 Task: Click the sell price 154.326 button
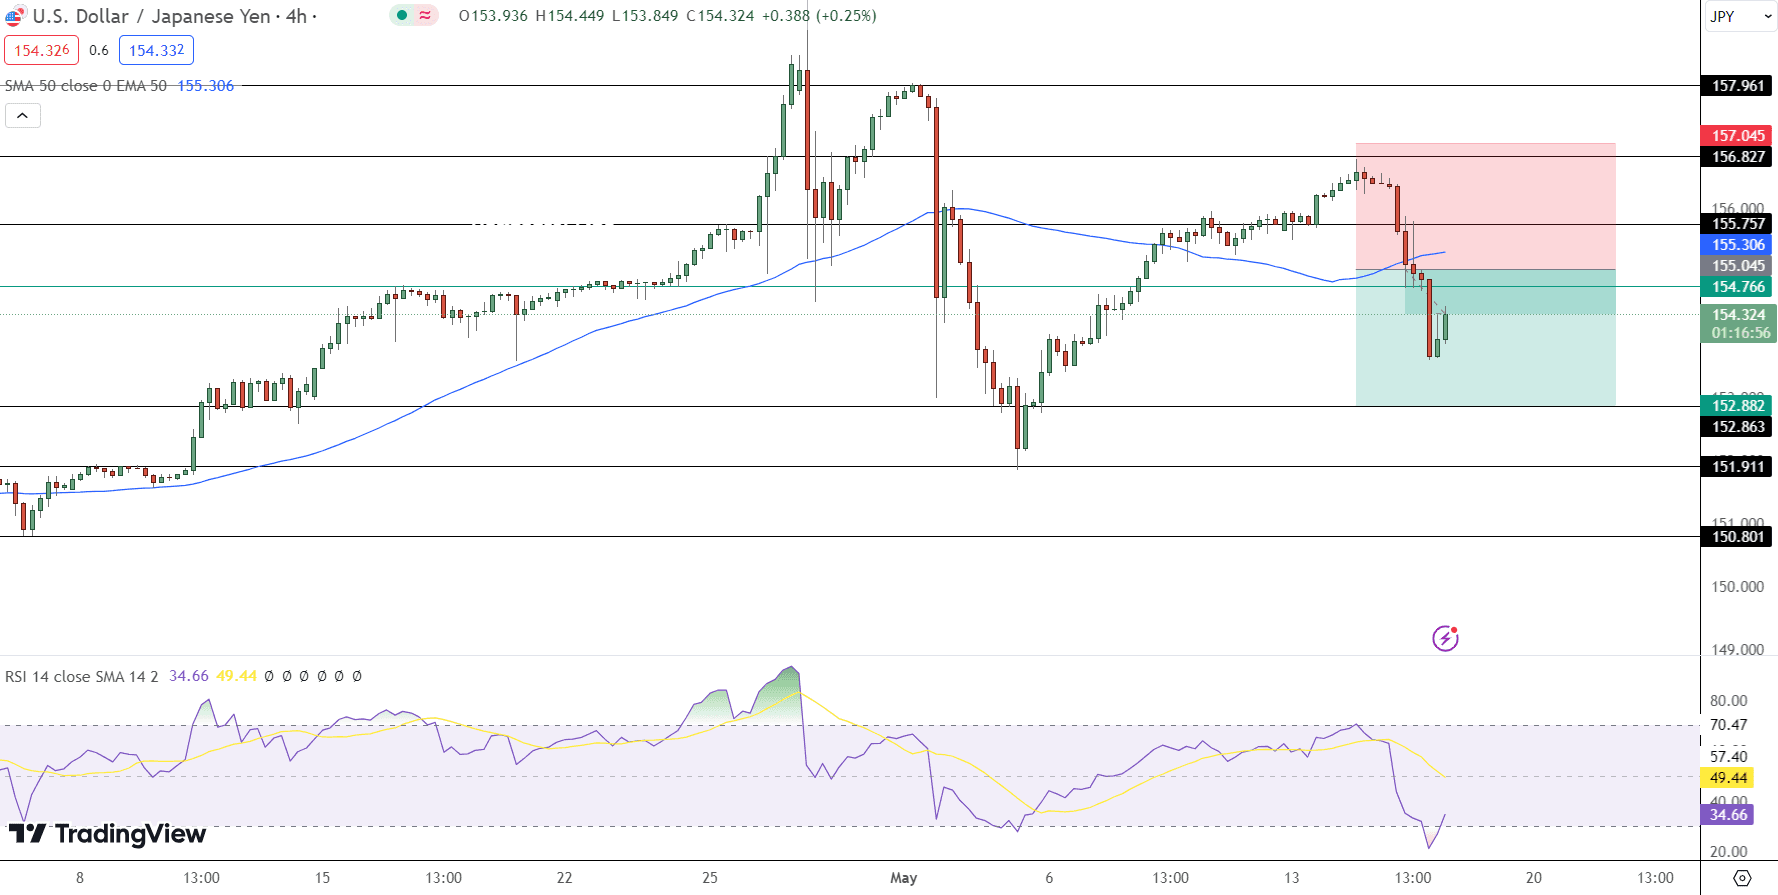pyautogui.click(x=42, y=50)
